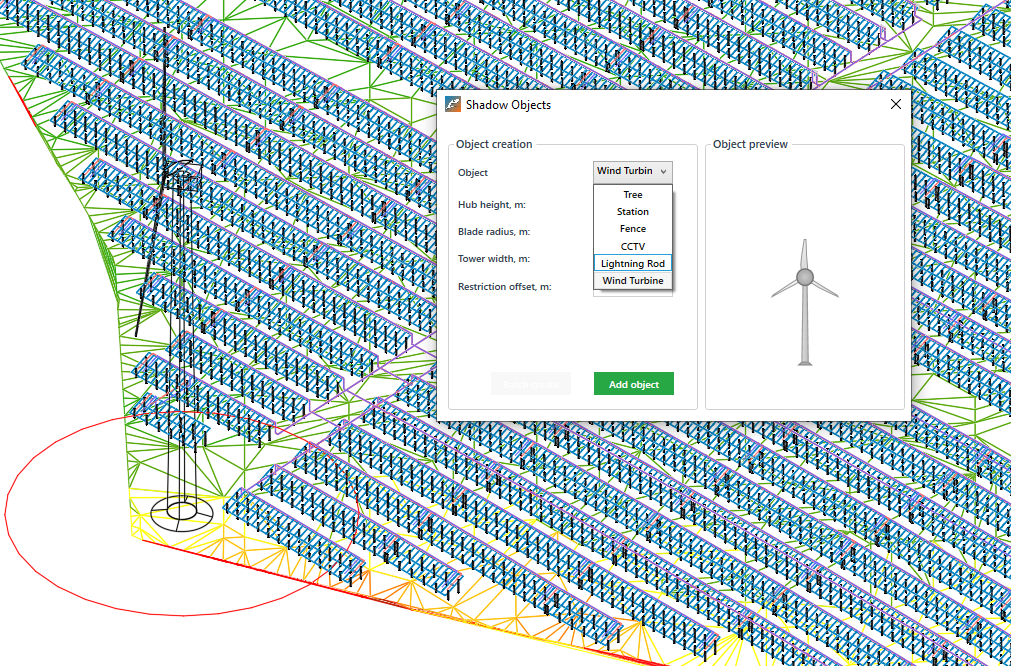Click the green Add object button

pyautogui.click(x=634, y=384)
